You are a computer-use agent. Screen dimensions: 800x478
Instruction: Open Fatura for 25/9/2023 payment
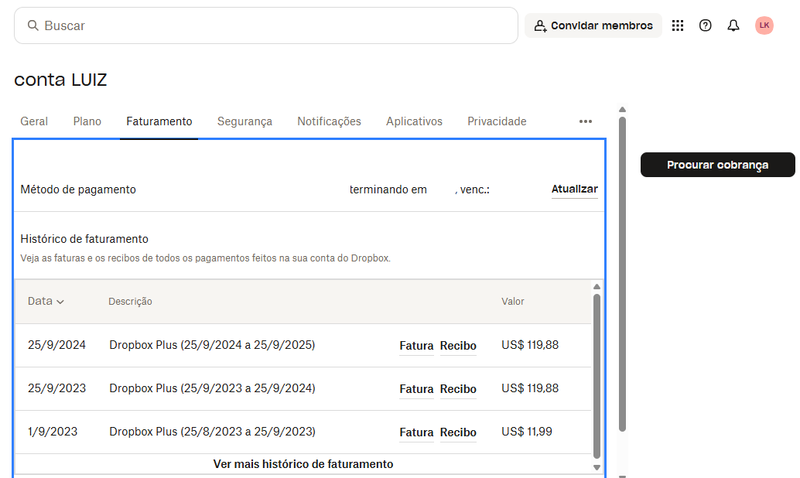[x=416, y=389]
